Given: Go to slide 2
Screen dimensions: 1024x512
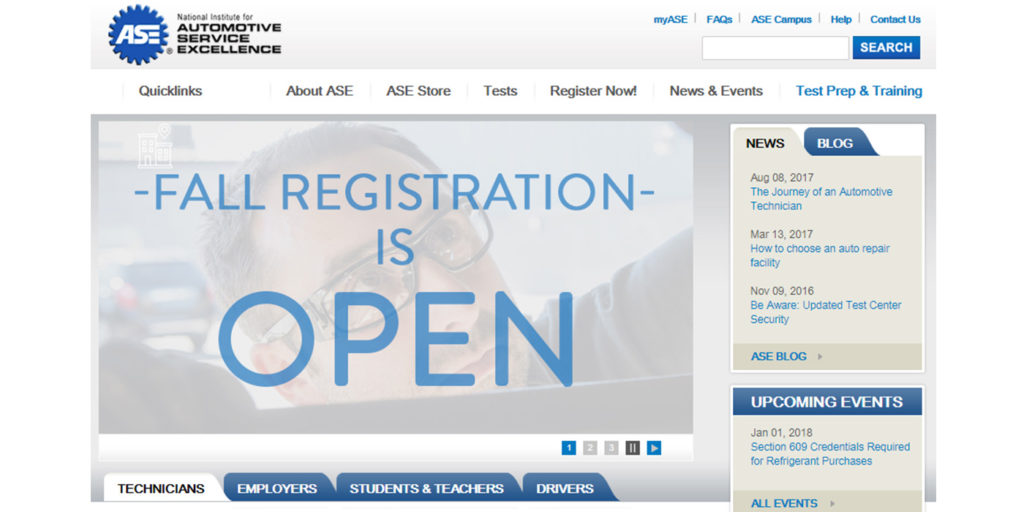Looking at the screenshot, I should (590, 448).
